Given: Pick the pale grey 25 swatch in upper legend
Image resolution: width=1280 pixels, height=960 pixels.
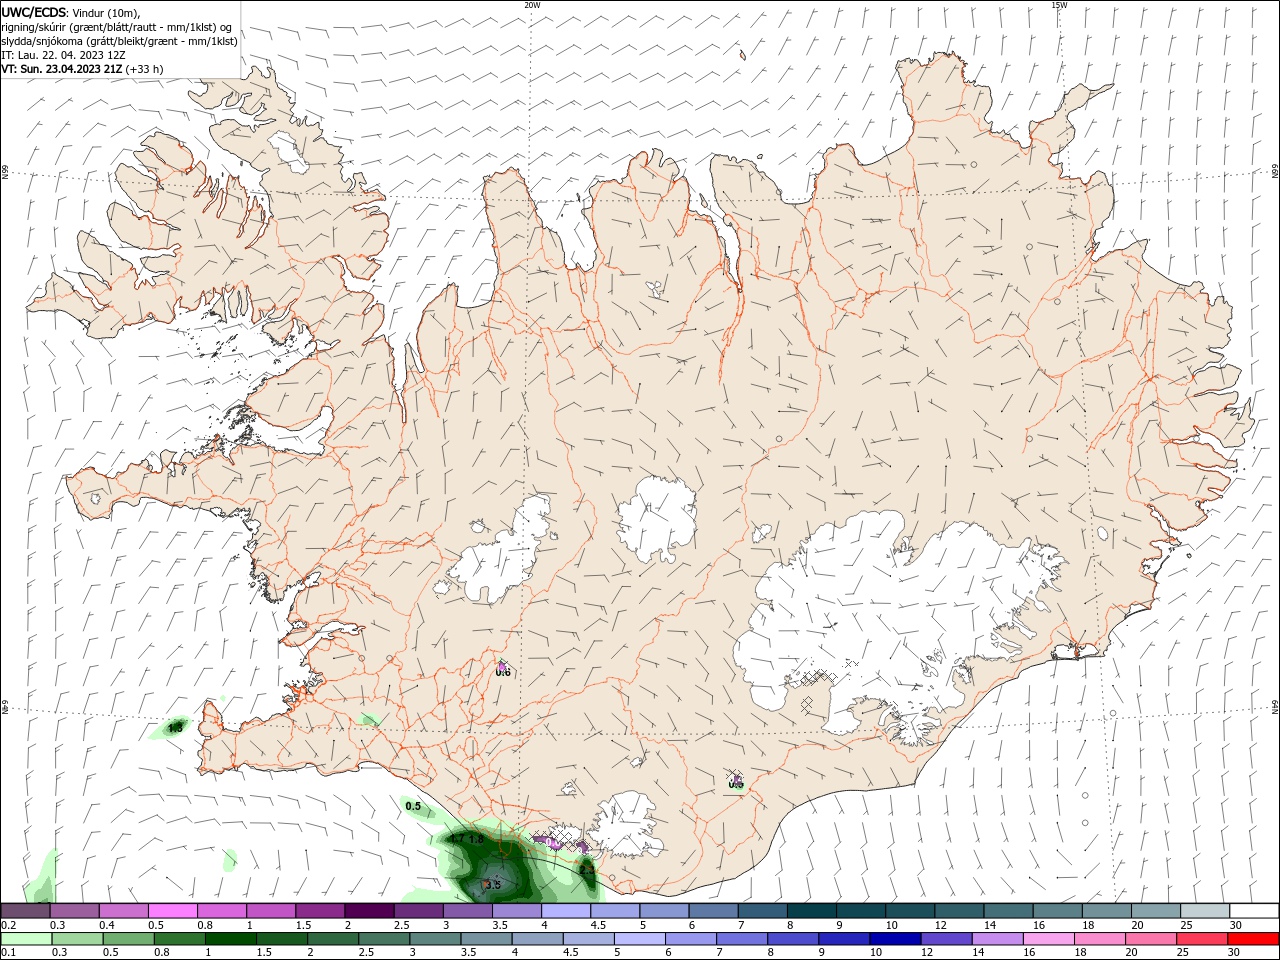Looking at the screenshot, I should (1206, 911).
